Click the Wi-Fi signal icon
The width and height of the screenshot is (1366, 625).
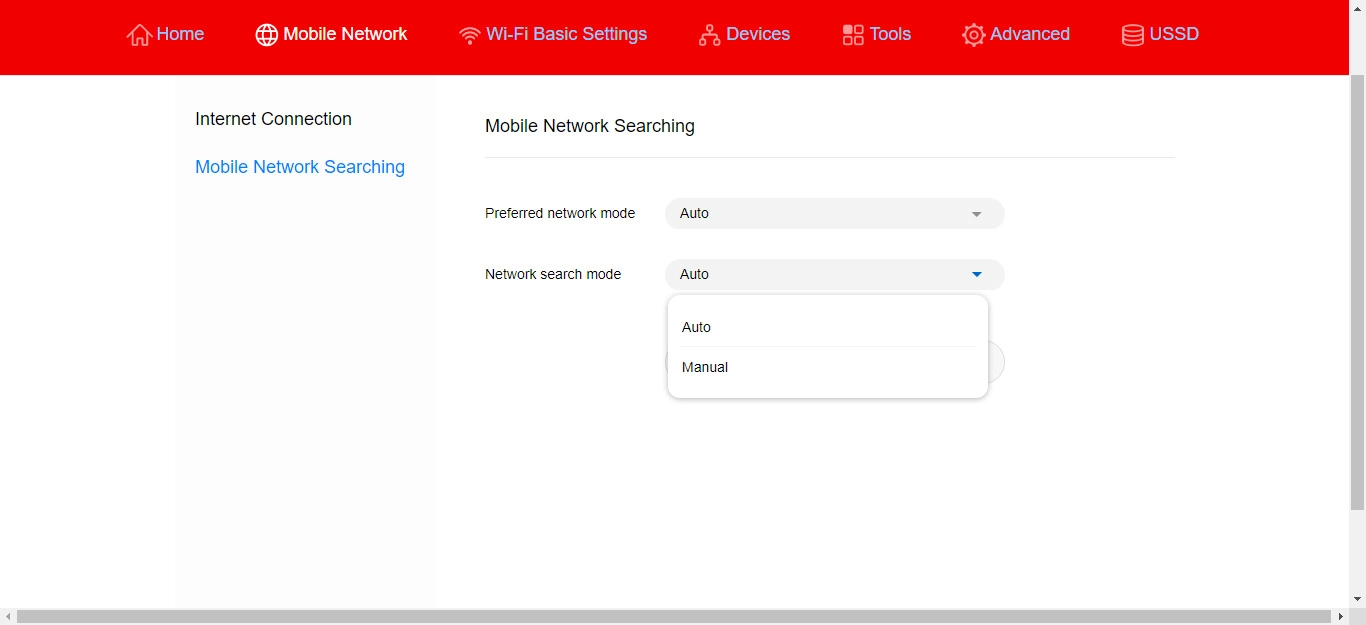[469, 35]
